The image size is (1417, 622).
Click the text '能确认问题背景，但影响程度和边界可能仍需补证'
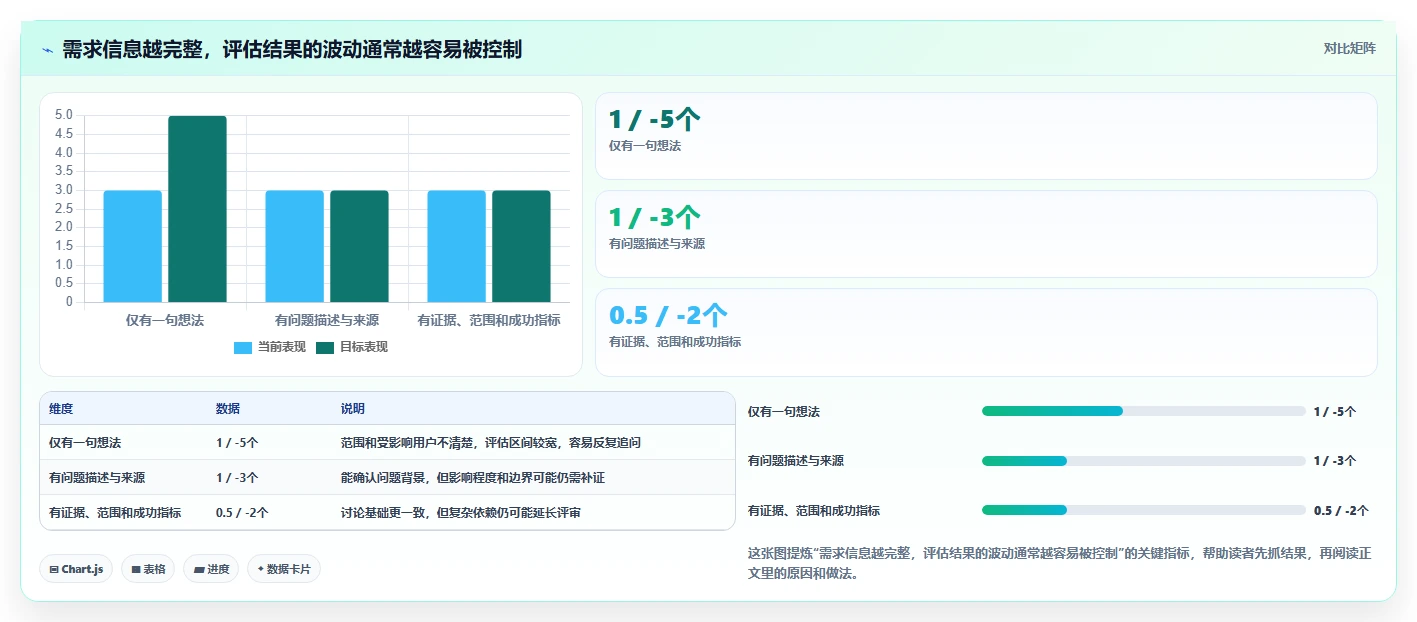coord(472,478)
